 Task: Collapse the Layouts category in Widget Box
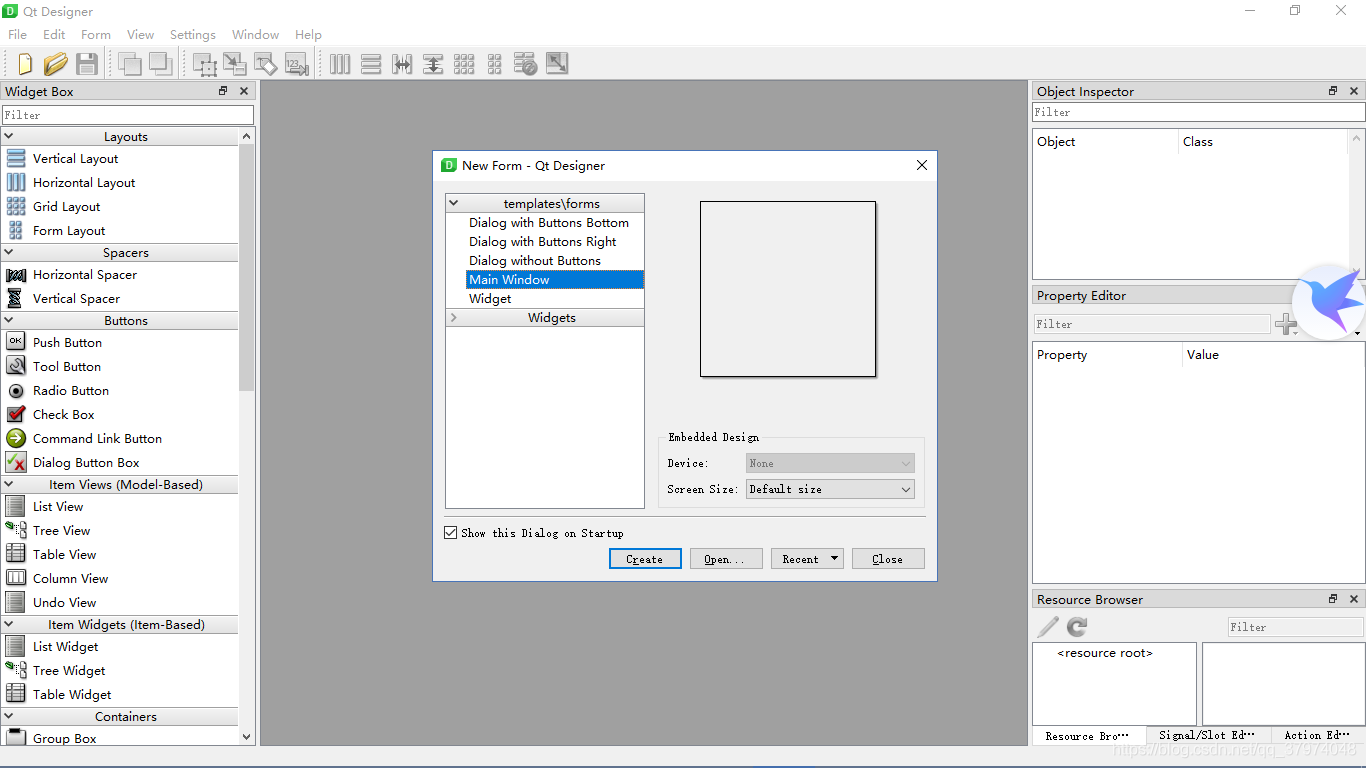point(9,136)
